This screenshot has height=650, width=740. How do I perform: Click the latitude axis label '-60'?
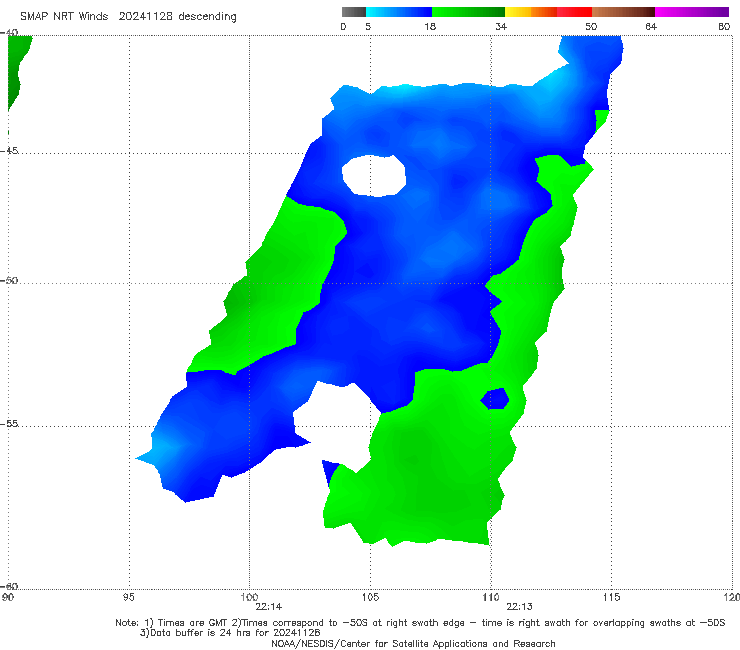tap(9, 586)
